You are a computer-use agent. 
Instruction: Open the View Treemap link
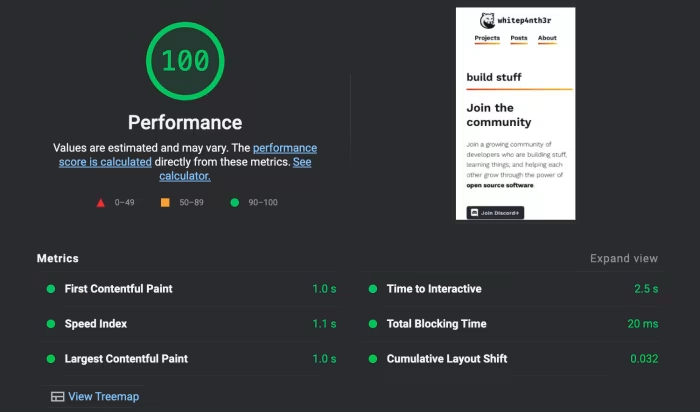tap(104, 396)
